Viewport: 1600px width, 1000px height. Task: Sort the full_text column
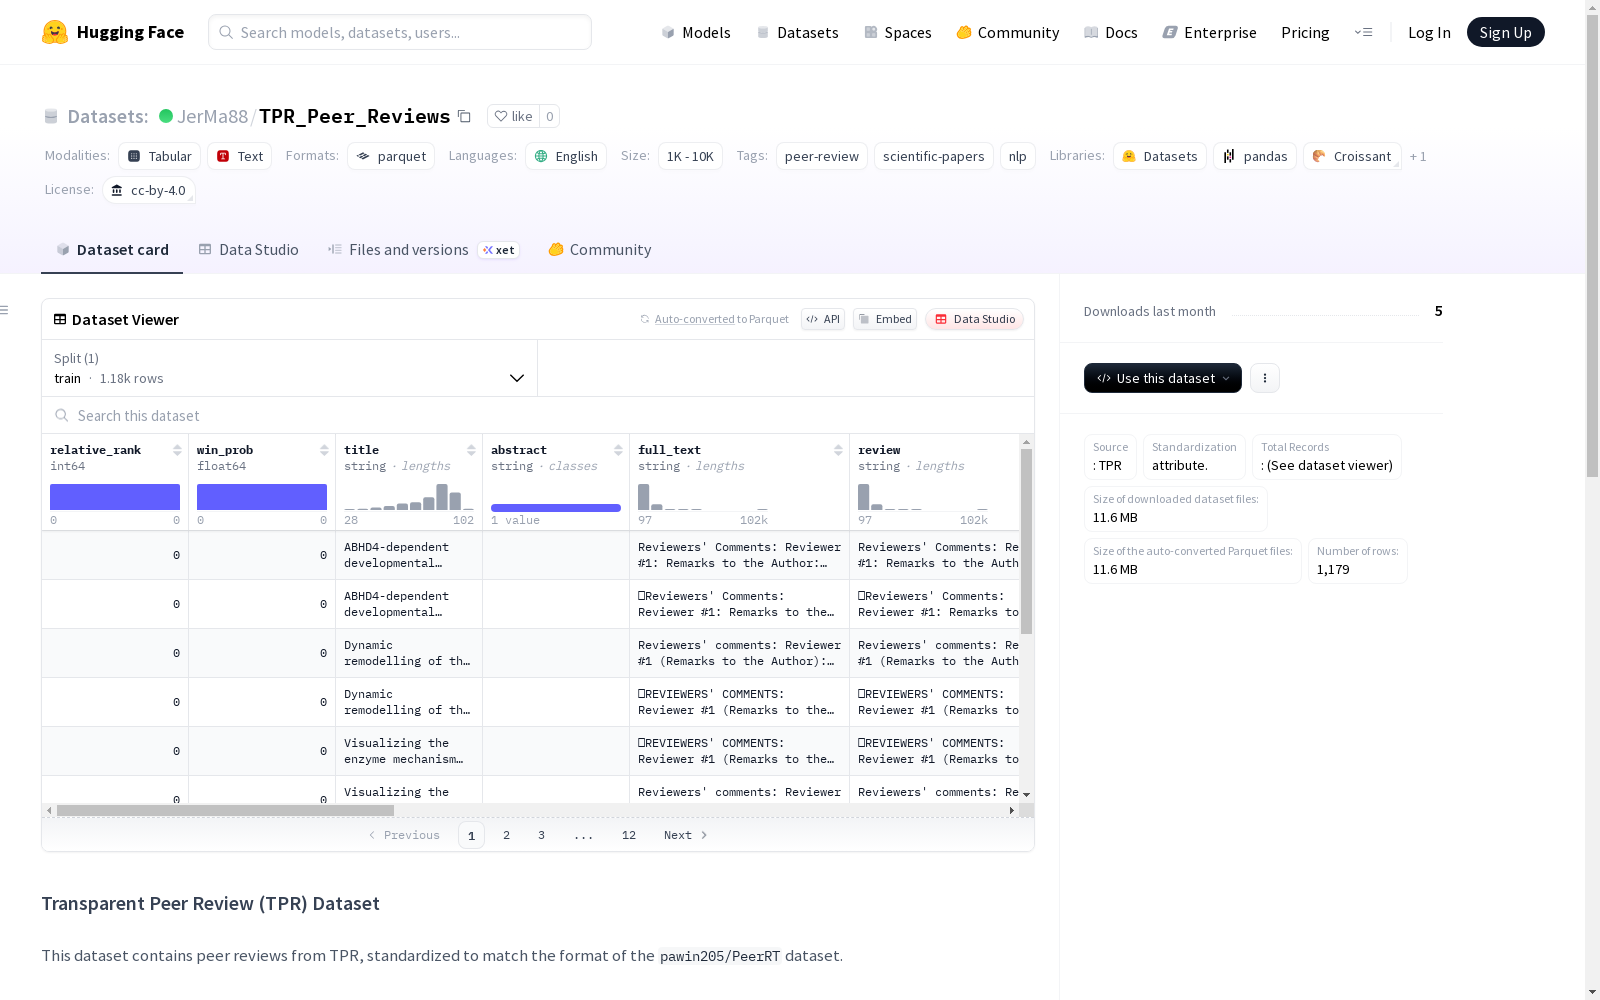click(x=838, y=450)
